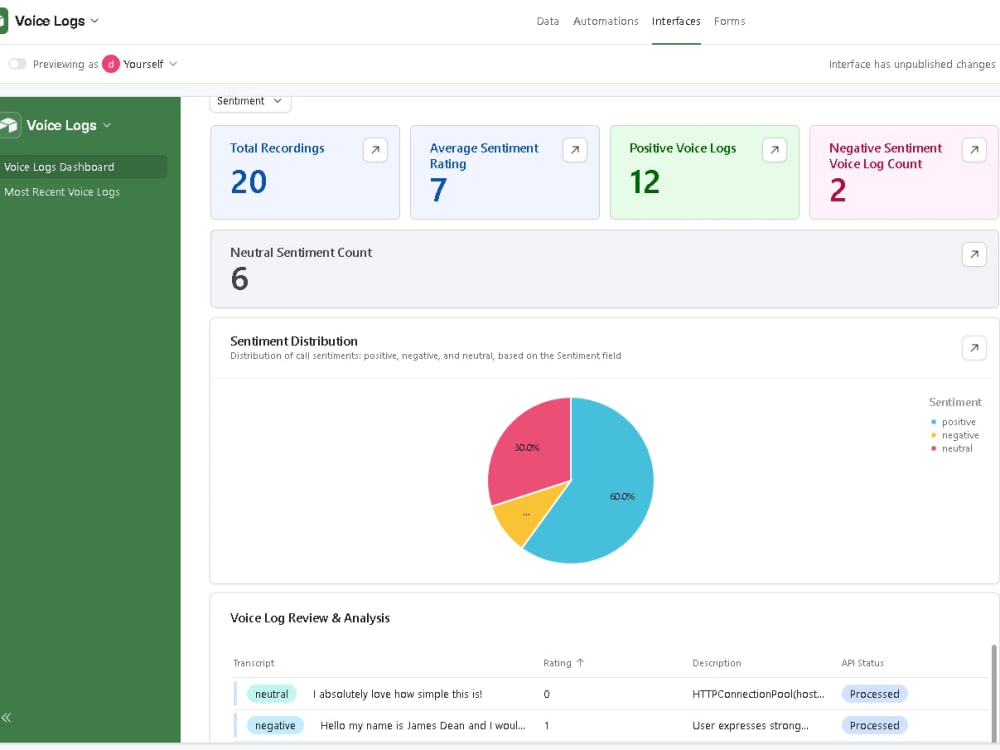Expand the Positive Voice Logs card

774,150
